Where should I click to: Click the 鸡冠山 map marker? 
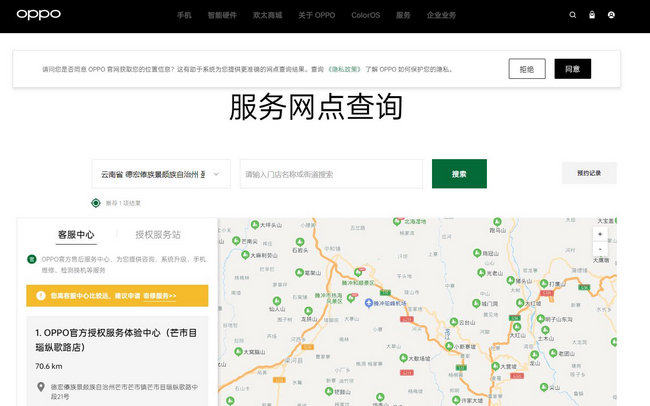(x=477, y=253)
